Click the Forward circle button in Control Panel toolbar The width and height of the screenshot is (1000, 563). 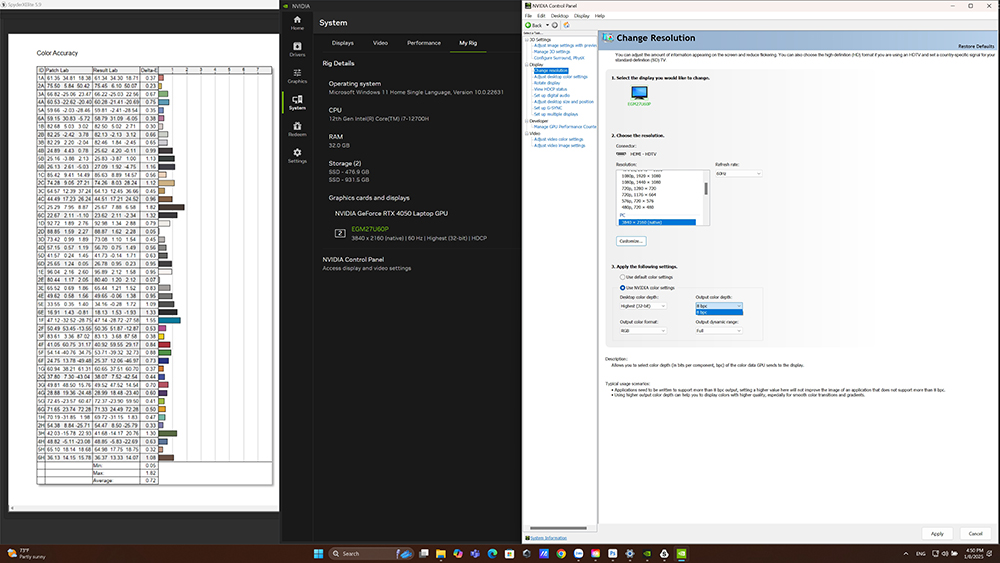pos(555,25)
